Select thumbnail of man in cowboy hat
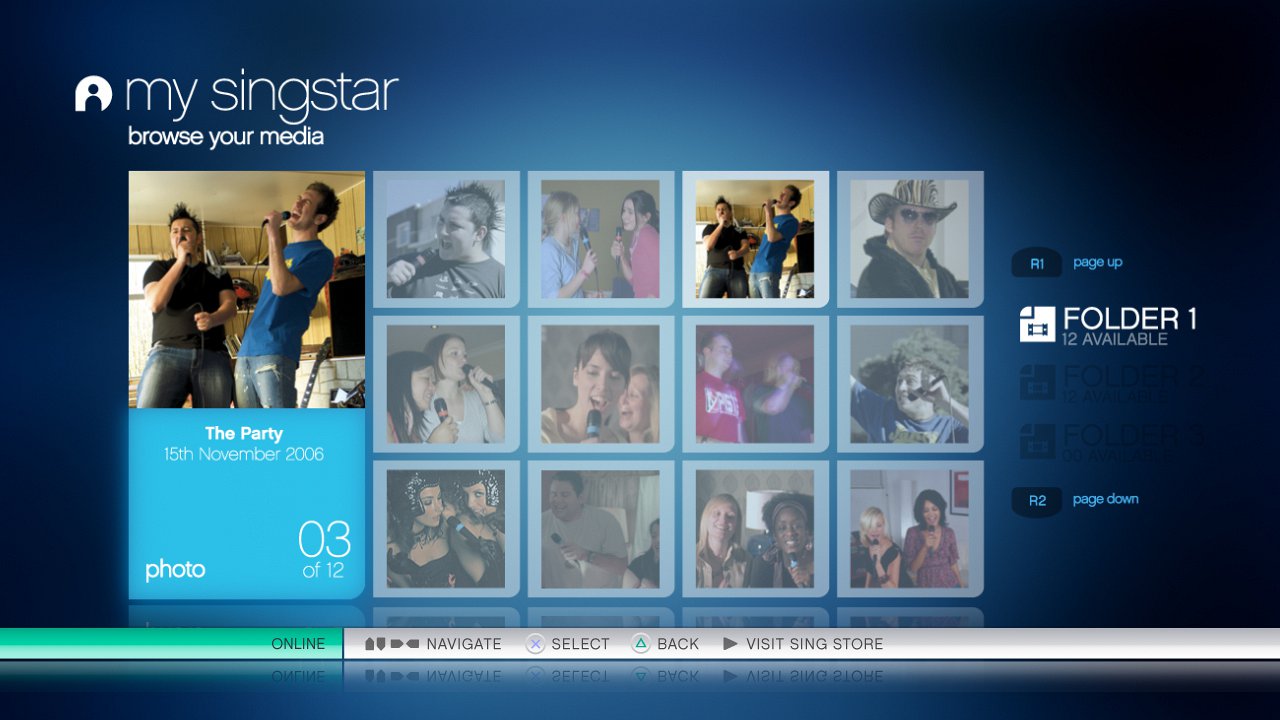Image resolution: width=1280 pixels, height=720 pixels. point(910,239)
